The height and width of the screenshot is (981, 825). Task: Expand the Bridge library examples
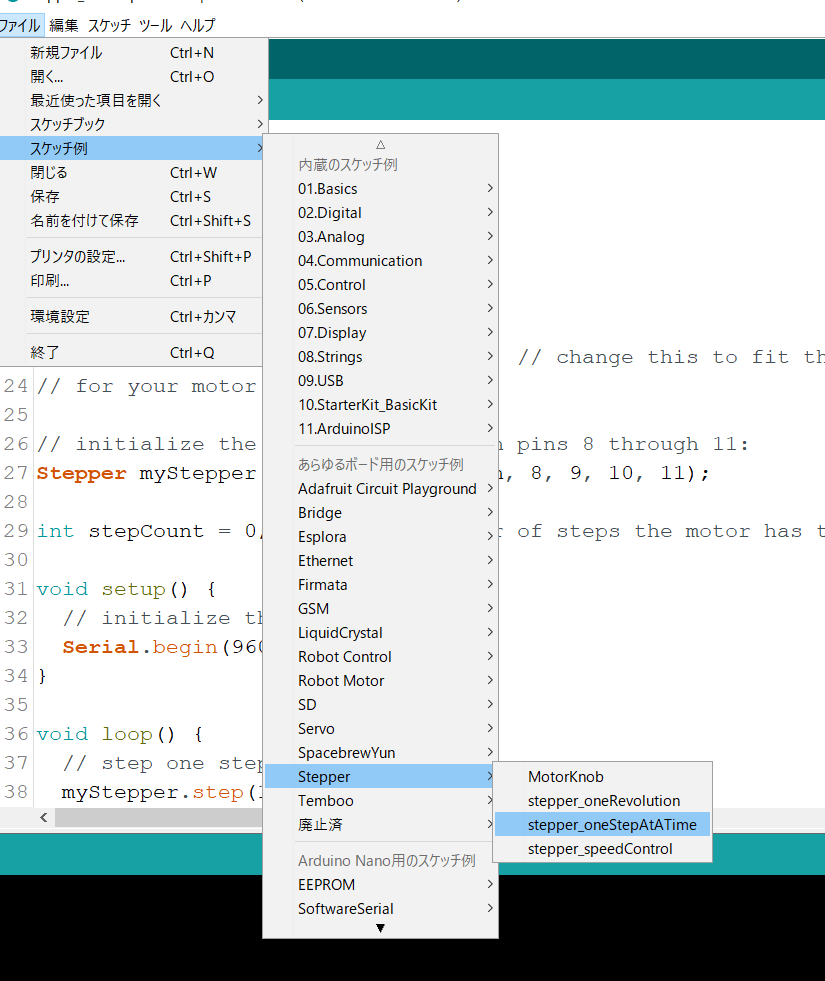380,512
